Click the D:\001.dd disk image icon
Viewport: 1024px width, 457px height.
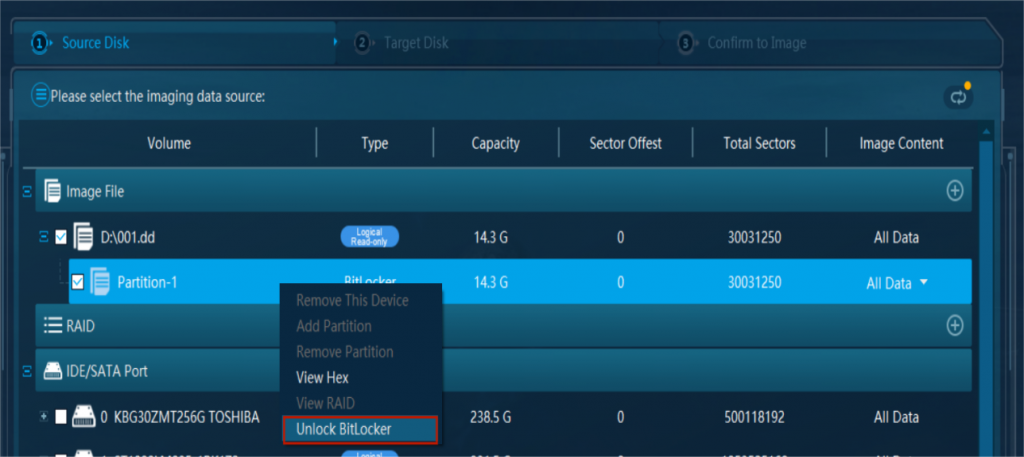click(83, 238)
